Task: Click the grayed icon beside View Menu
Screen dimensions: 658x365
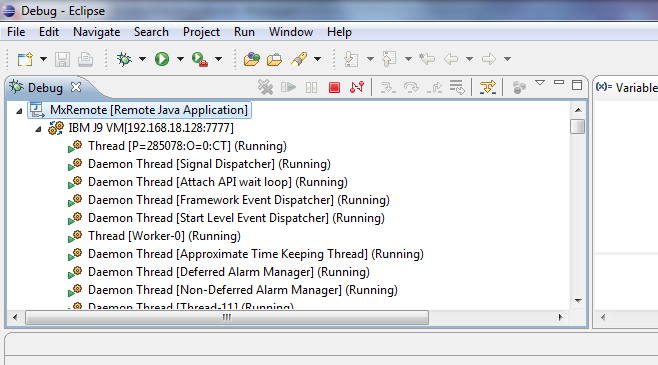Action: (519, 87)
